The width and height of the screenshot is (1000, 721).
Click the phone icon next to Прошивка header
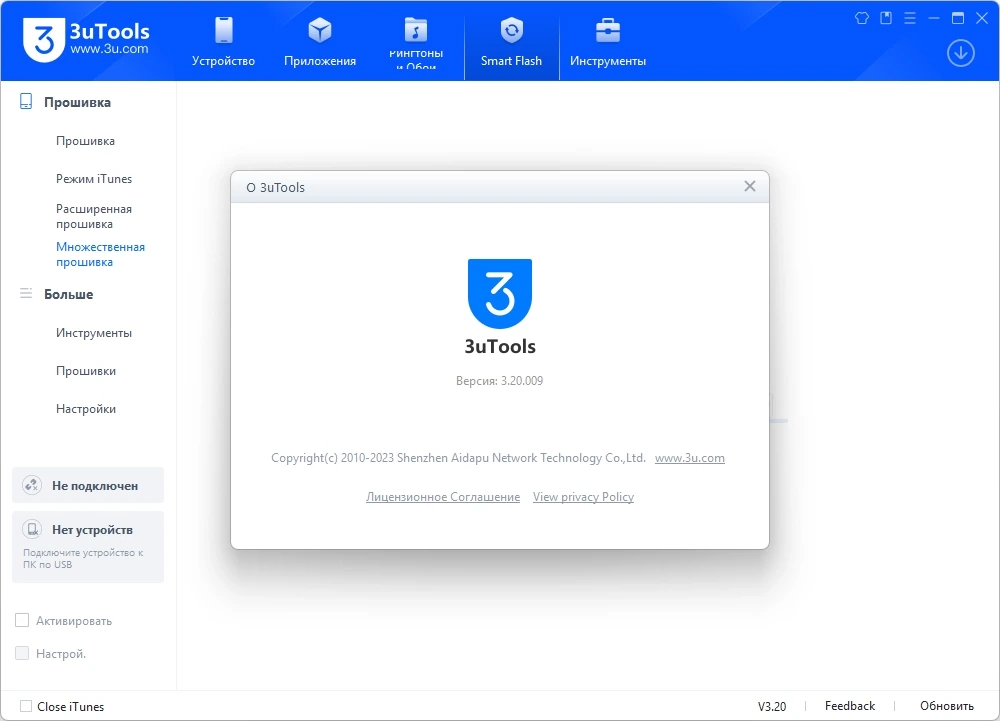(26, 101)
